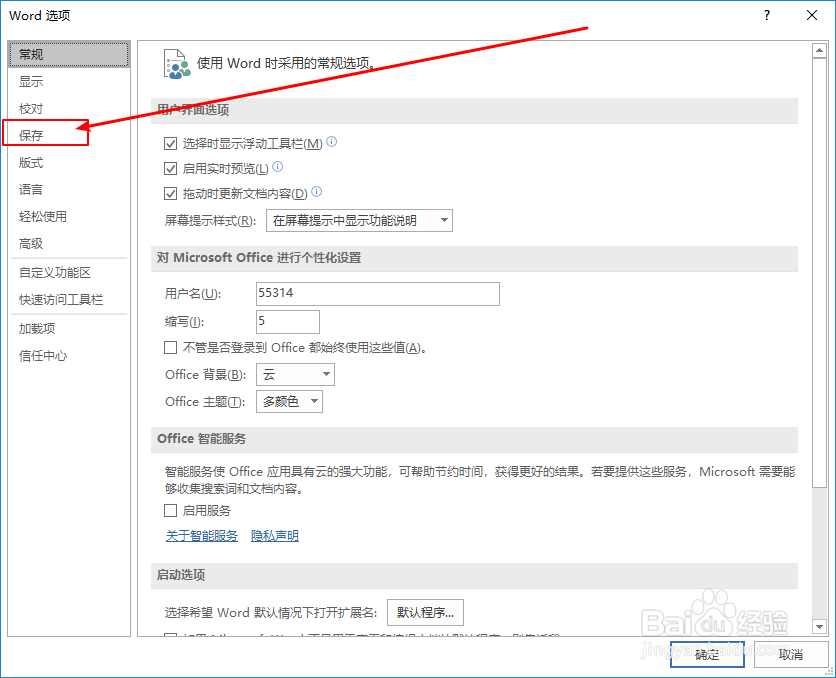Toggle 拖动时更新文档内容 checkbox
Screen dimensions: 836x678
coord(171,193)
